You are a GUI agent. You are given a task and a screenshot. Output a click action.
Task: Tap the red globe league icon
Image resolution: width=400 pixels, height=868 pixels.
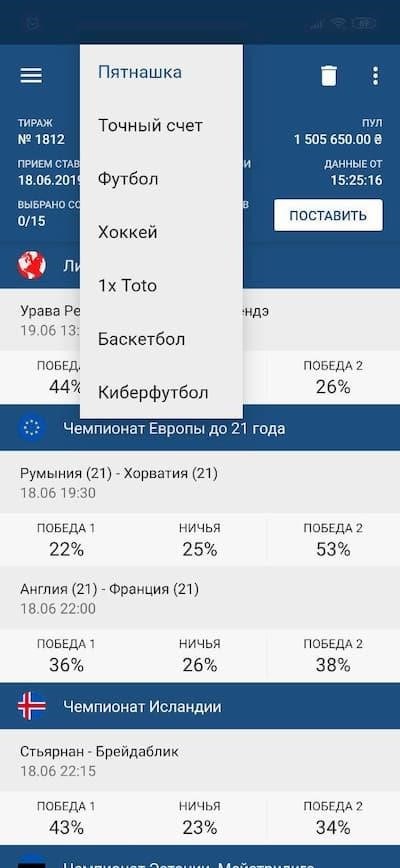[32, 265]
